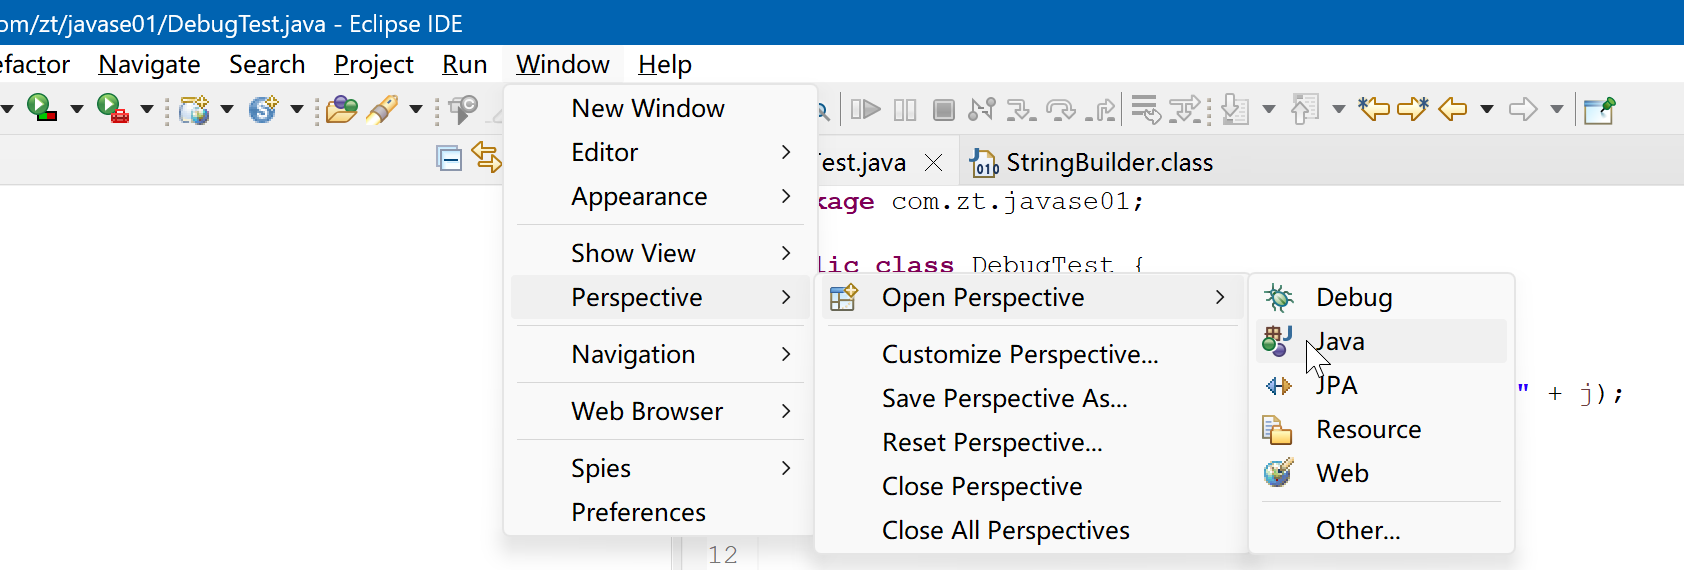Click the Terminate stop icon

943,109
